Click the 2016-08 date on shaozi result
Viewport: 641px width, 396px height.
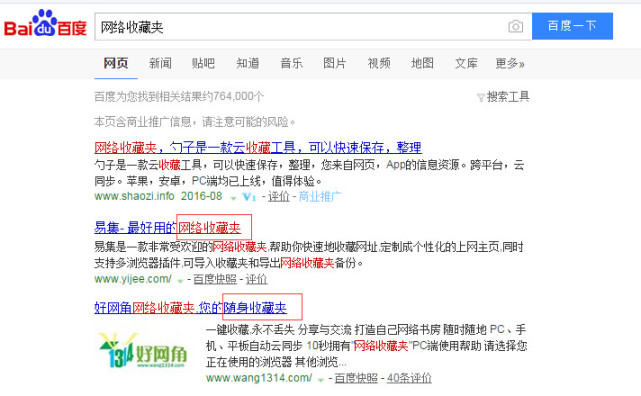tap(202, 197)
